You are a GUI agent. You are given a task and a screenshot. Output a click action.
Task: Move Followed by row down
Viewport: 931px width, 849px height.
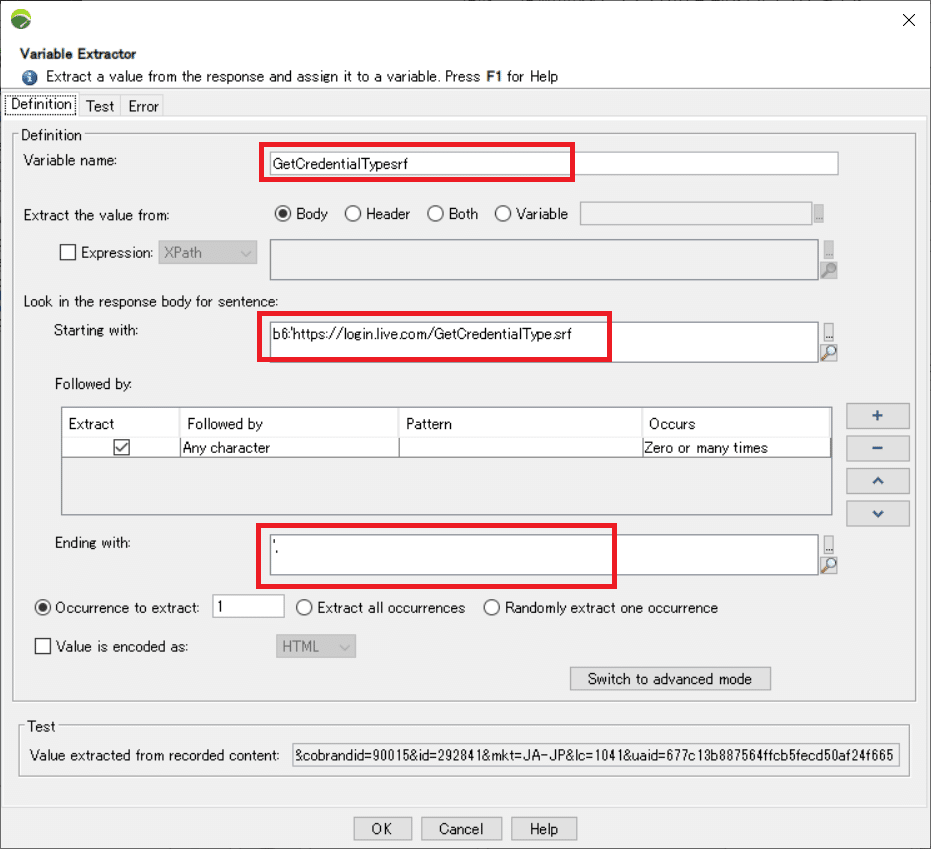click(878, 514)
